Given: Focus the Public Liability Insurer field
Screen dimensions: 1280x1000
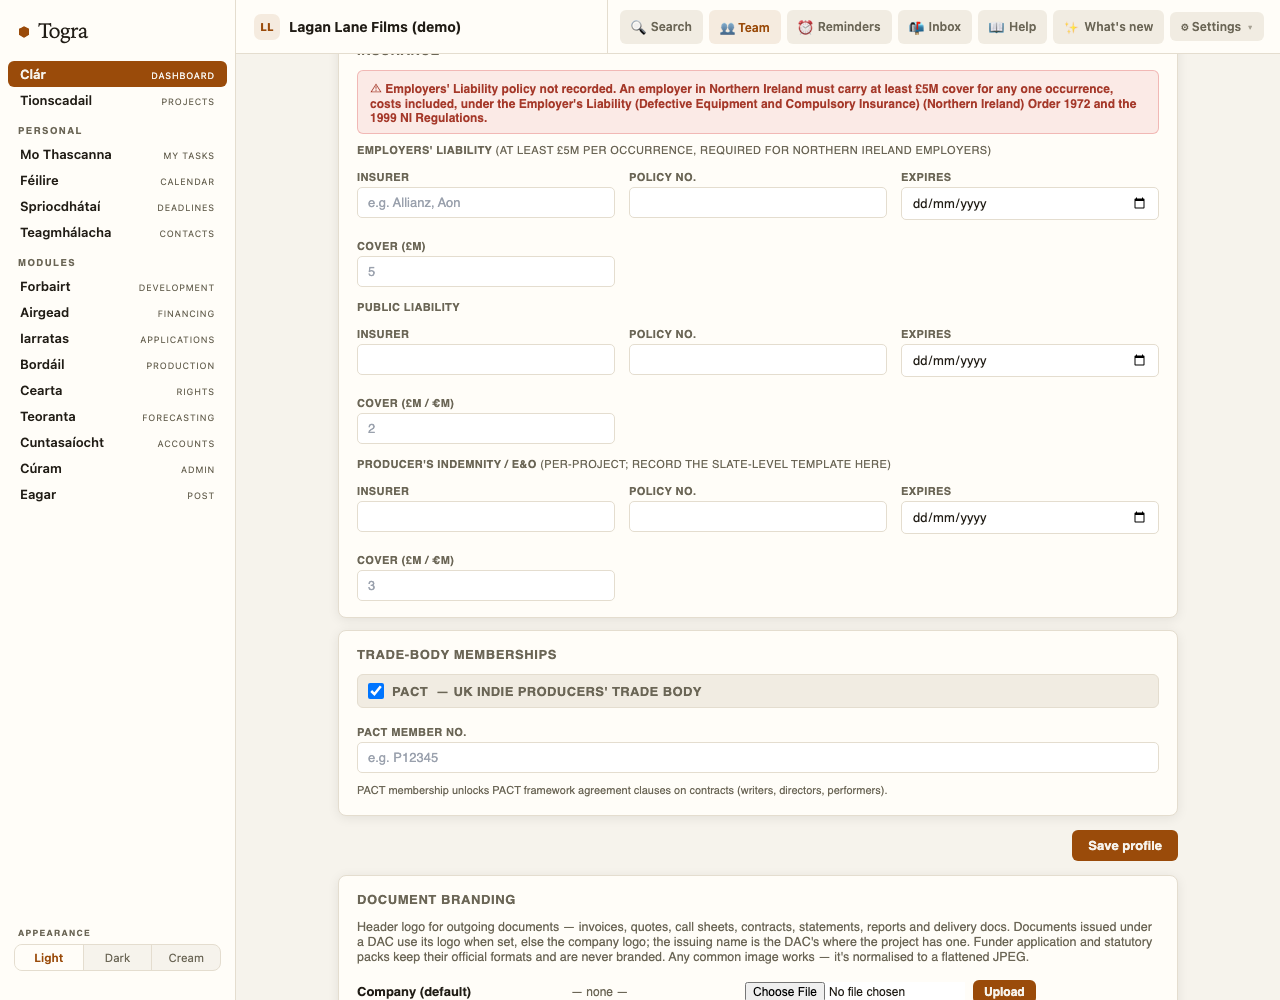Looking at the screenshot, I should coord(486,360).
